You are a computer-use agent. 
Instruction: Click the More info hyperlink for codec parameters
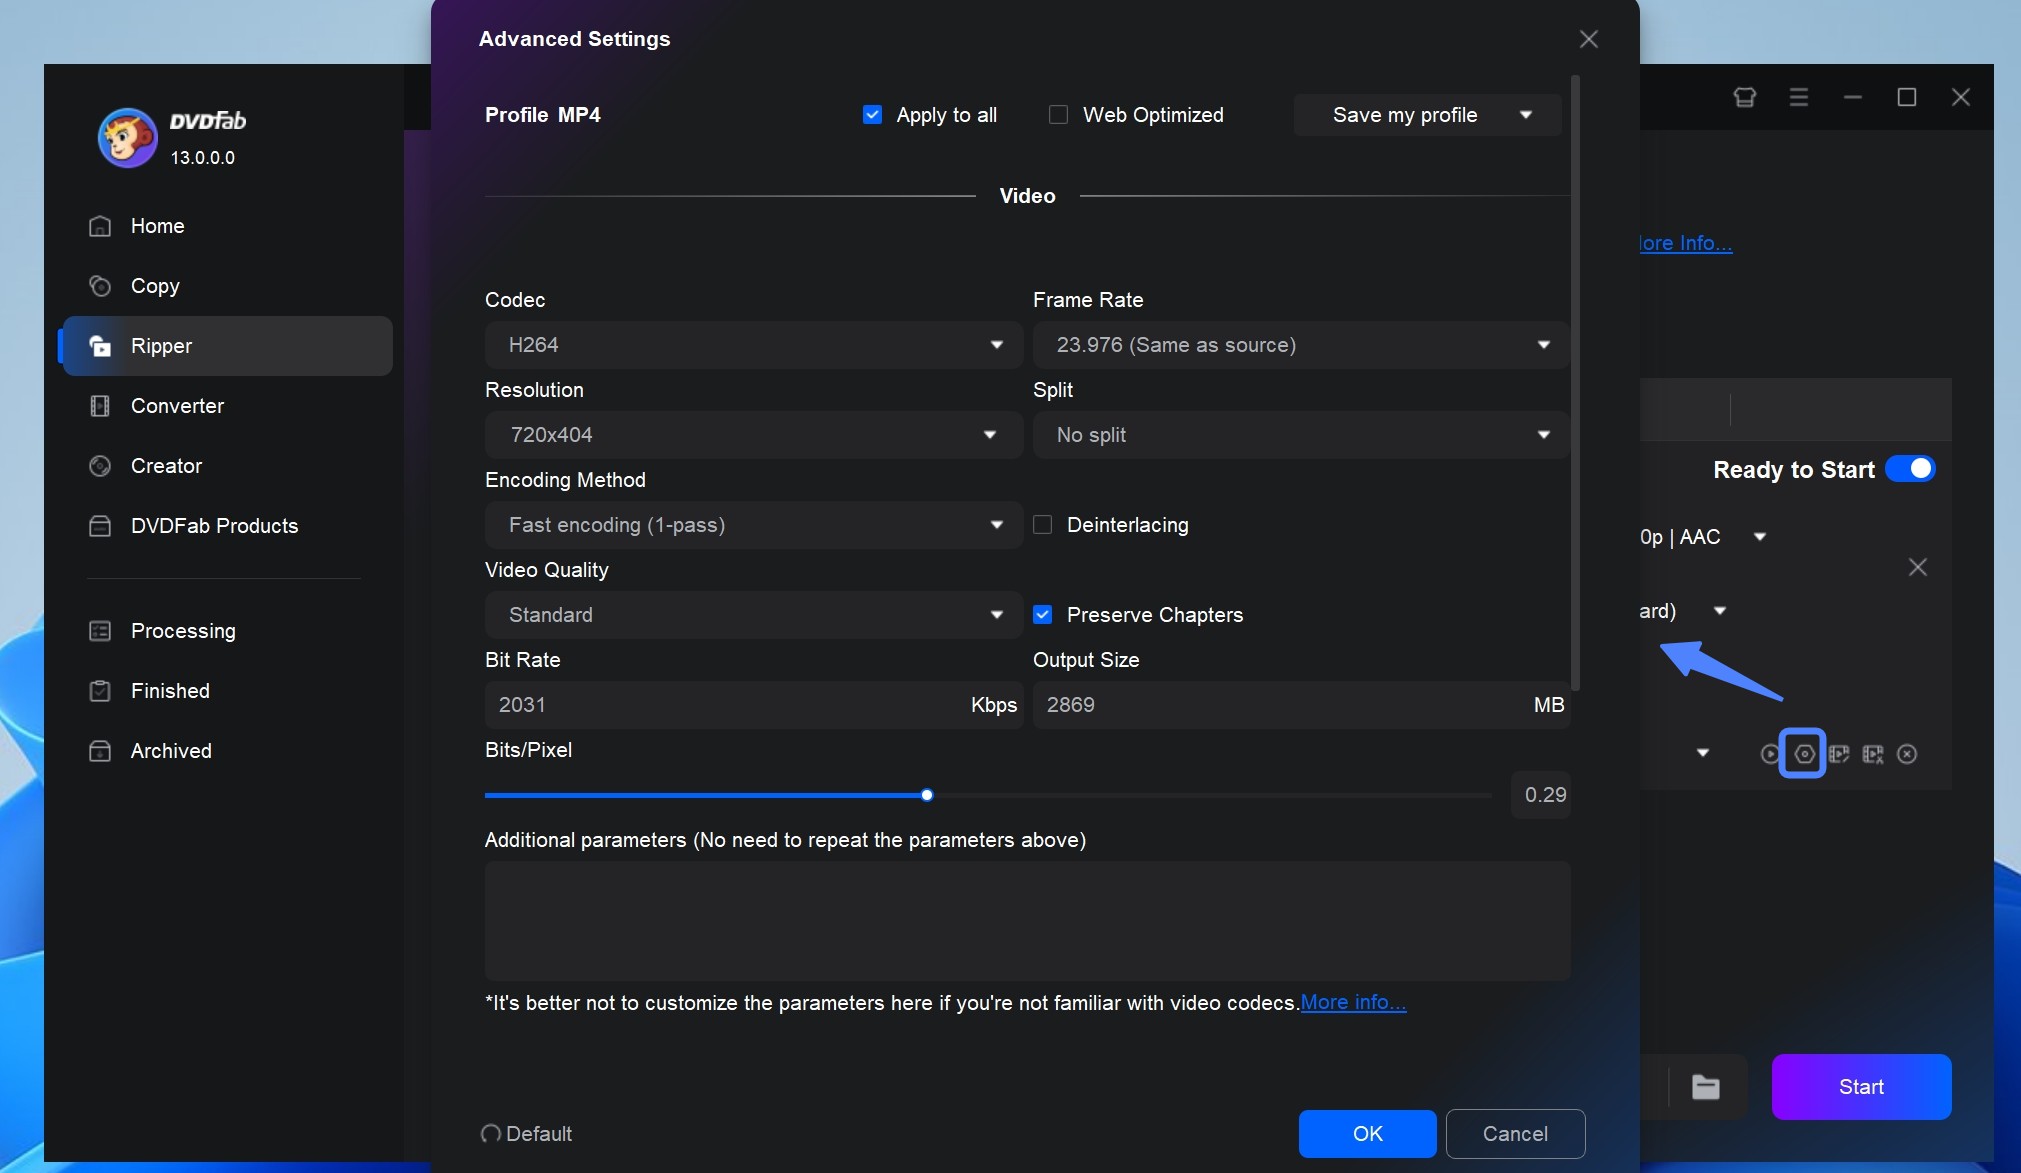pos(1352,1001)
